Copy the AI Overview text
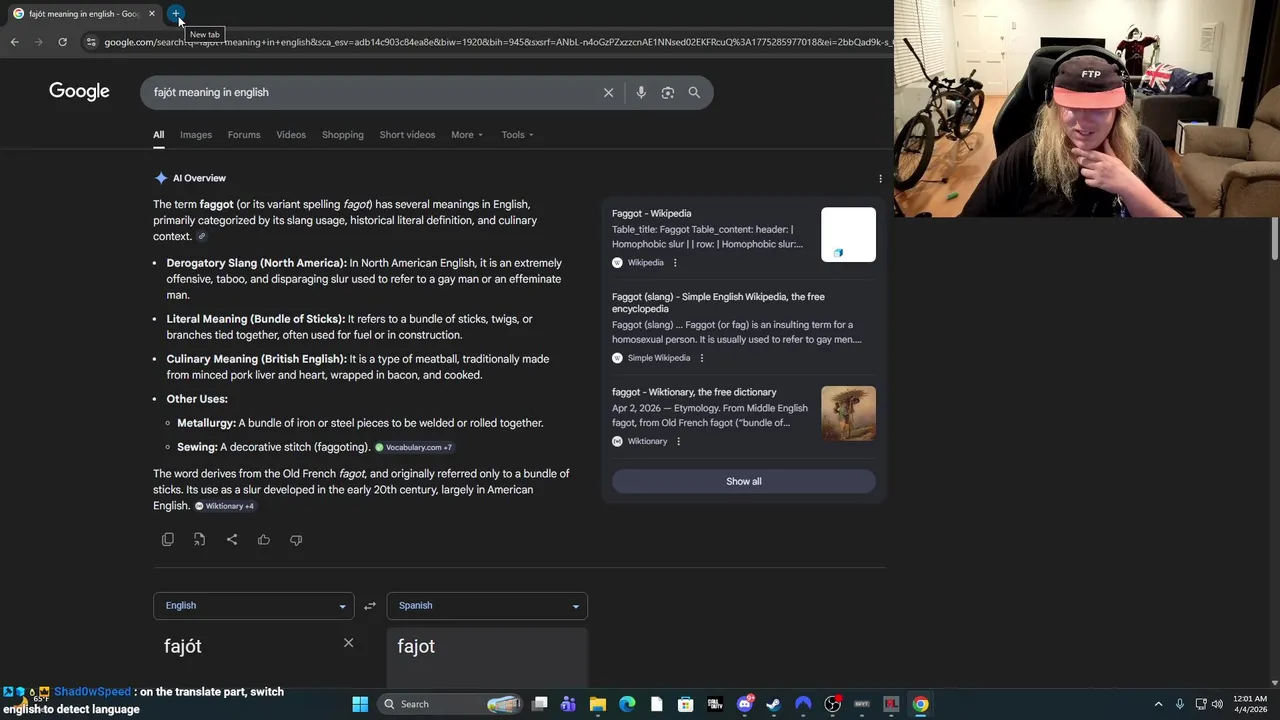This screenshot has height=720, width=1280. (168, 540)
